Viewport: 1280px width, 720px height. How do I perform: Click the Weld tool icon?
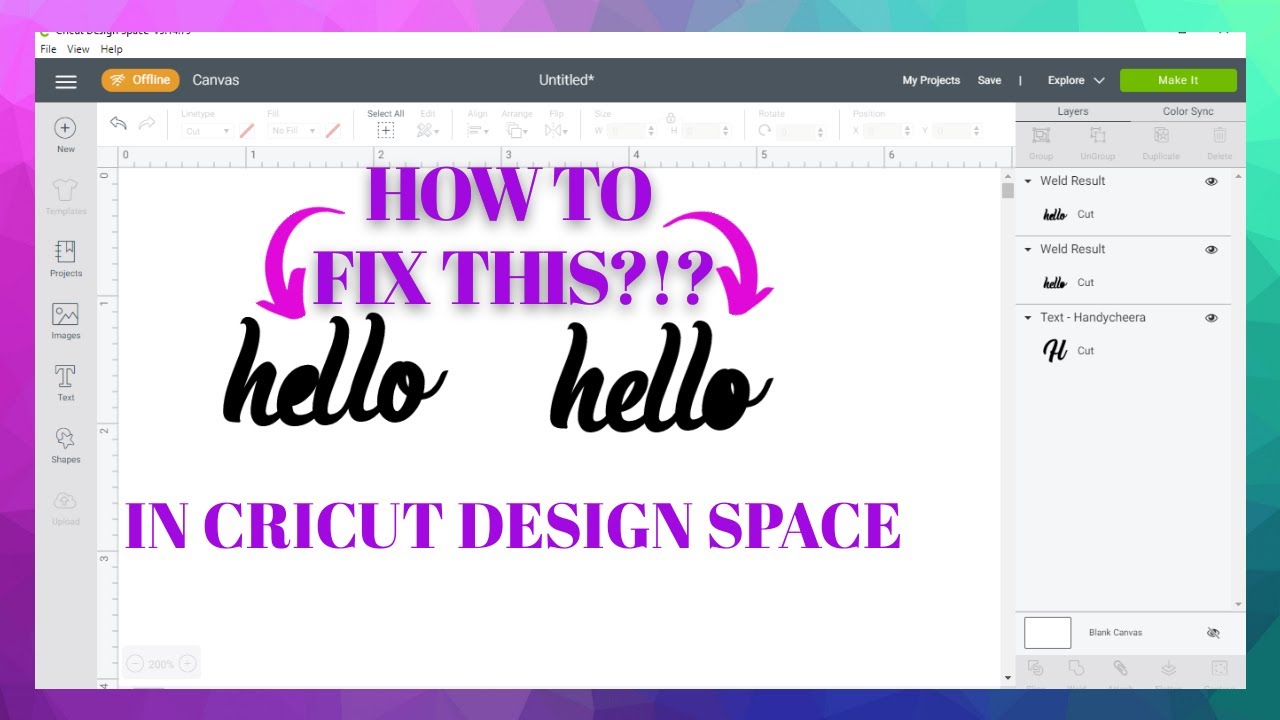pyautogui.click(x=1076, y=668)
